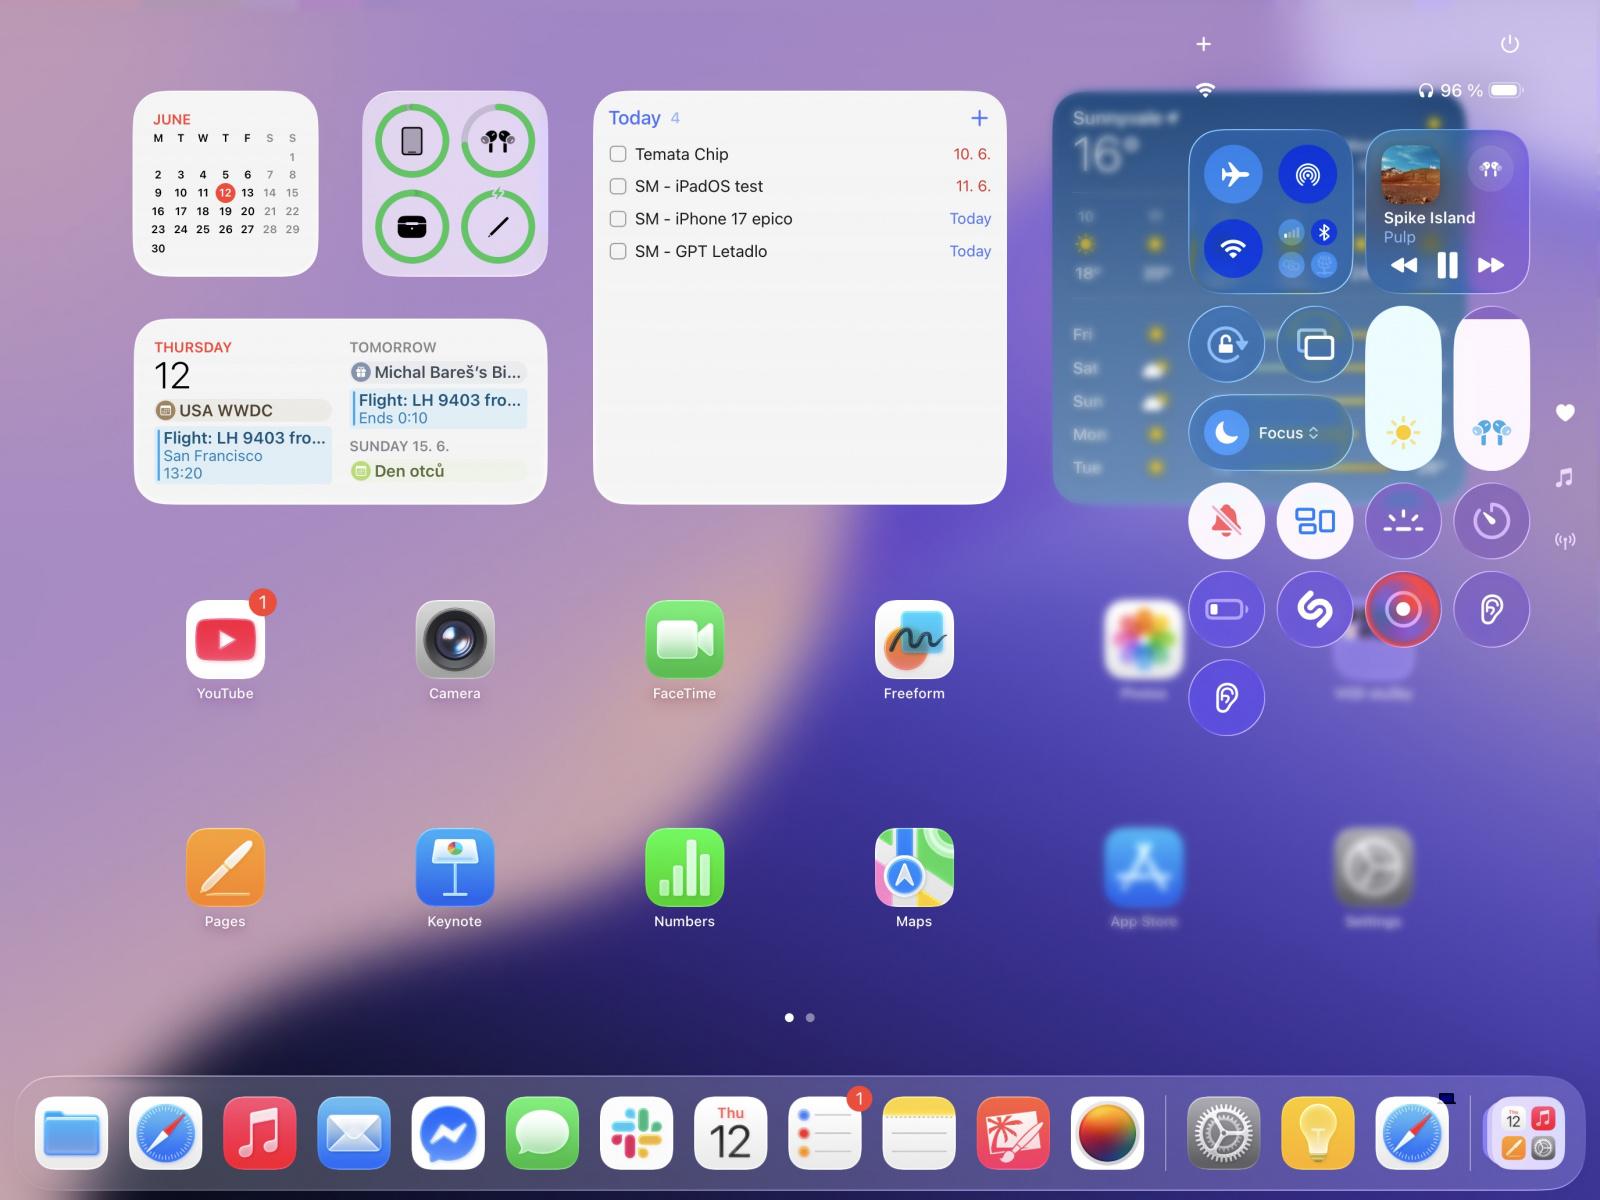Viewport: 1600px width, 1200px height.
Task: Open the Freeform app
Action: (x=914, y=640)
